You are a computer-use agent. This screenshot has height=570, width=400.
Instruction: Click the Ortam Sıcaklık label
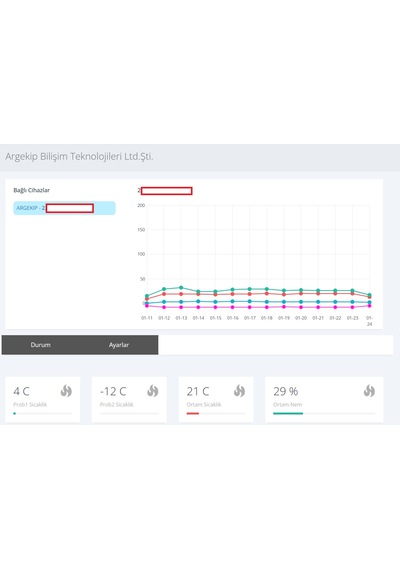204,404
